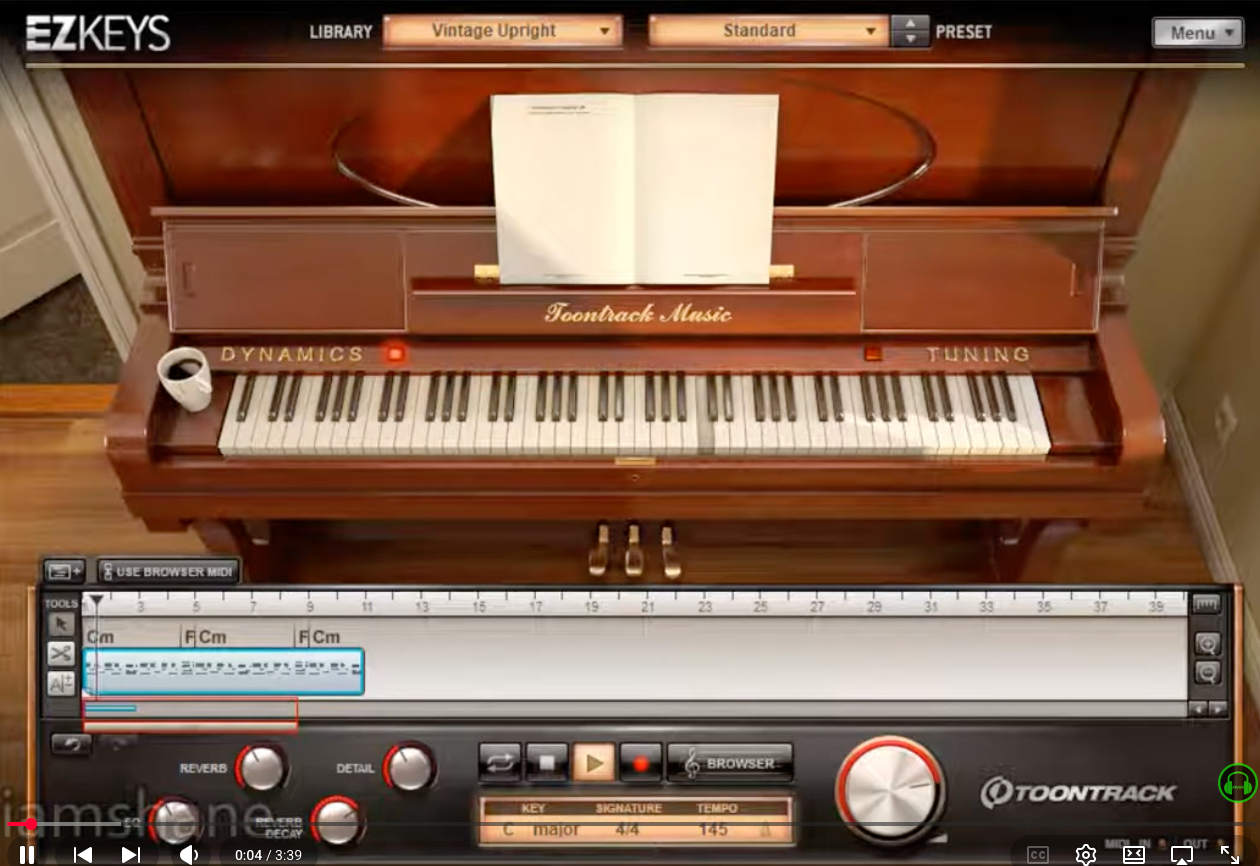This screenshot has width=1260, height=866.
Task: Click the EZkeys logo
Action: tap(98, 32)
